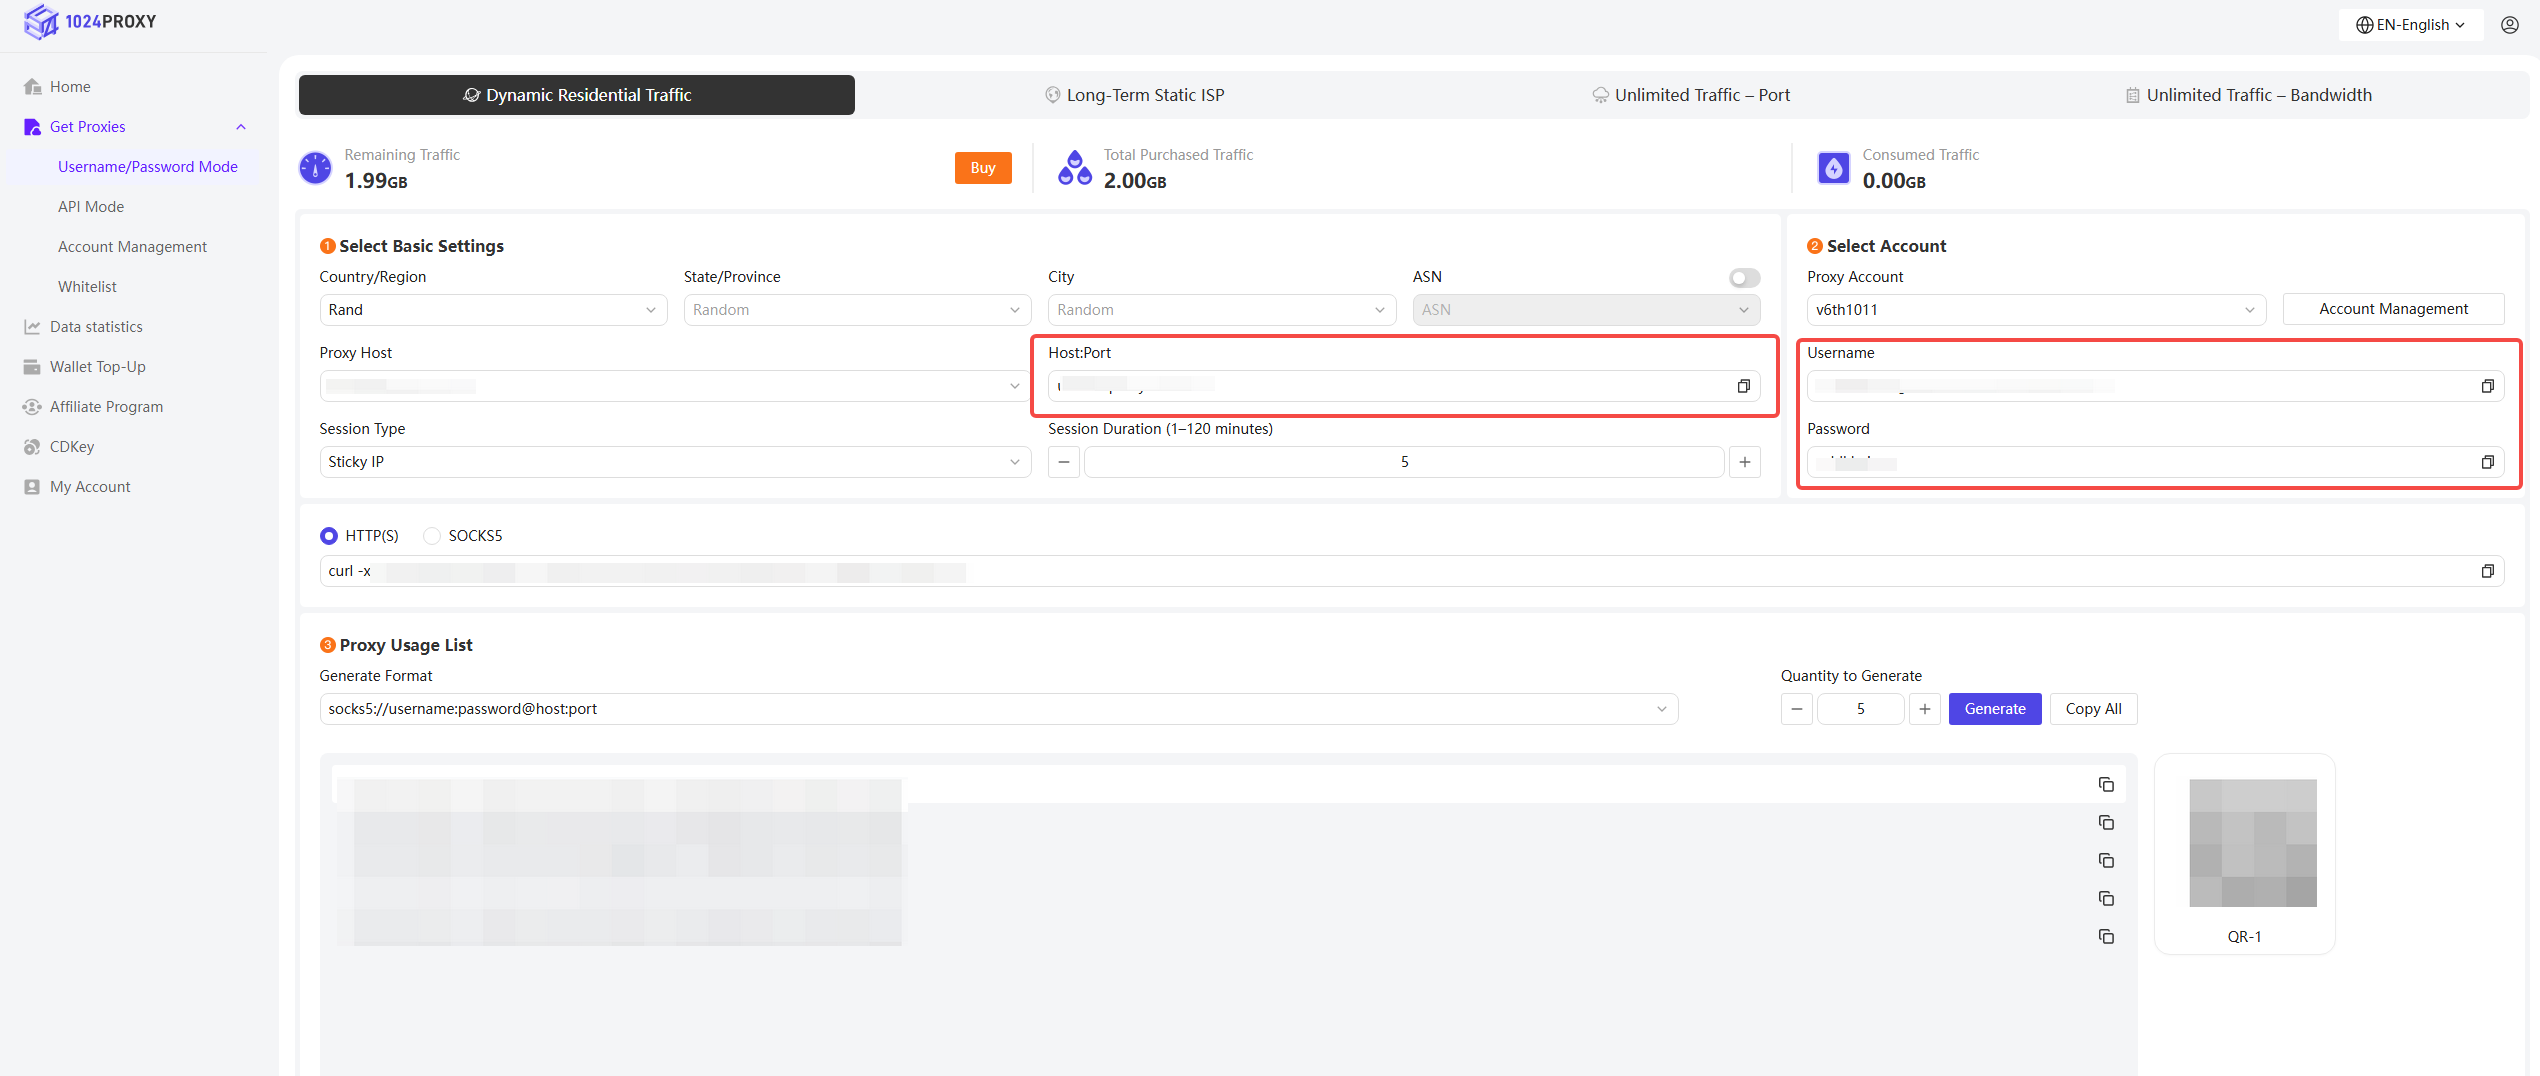The image size is (2540, 1076).
Task: Select the HTTP(S) protocol radio button
Action: (329, 536)
